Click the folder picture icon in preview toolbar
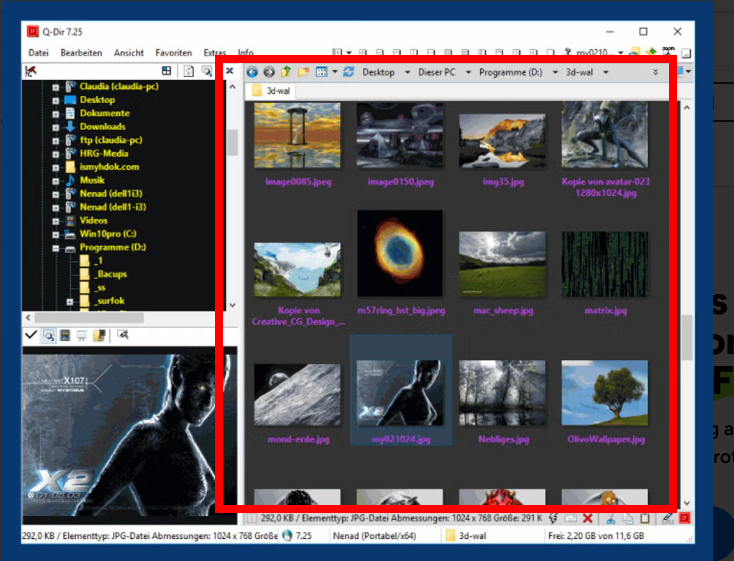Image resolution: width=734 pixels, height=561 pixels. [x=99, y=335]
